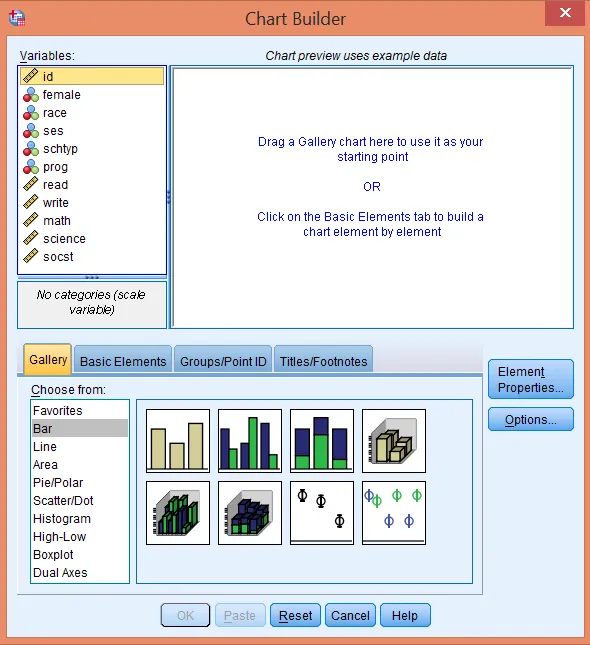Click the horizontal splitter below Variables list
Screen dimensions: 590x645
(x=92, y=278)
